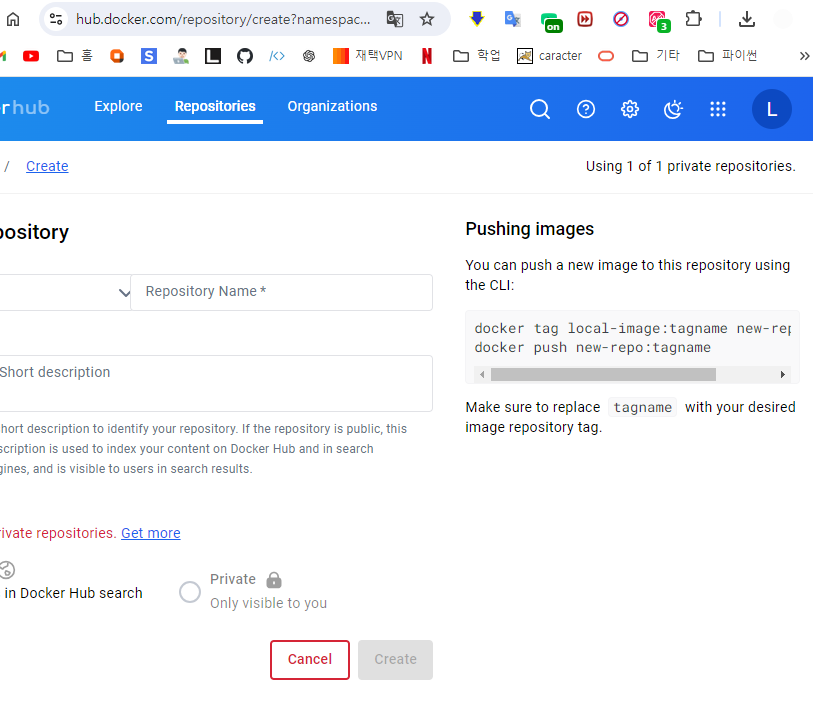
Task: Open the Docker Hub help icon
Action: (x=586, y=109)
